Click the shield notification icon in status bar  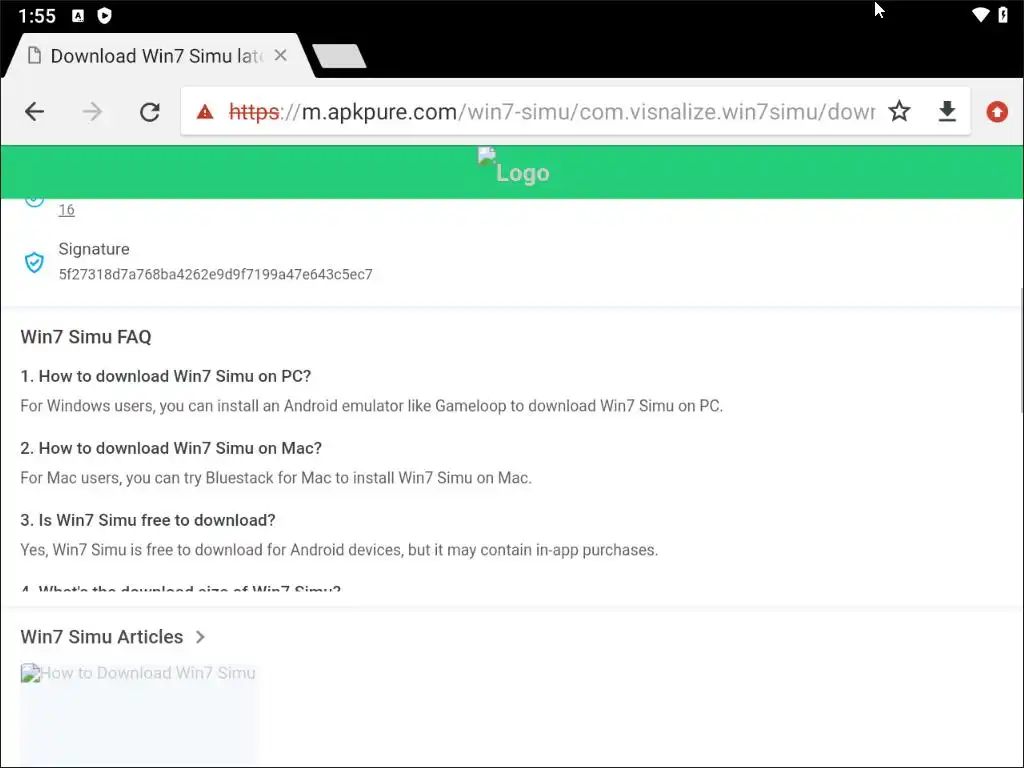[104, 15]
